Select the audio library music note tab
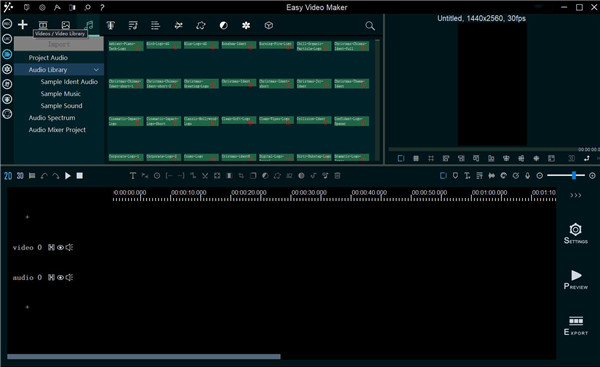The image size is (600, 367). [89, 25]
